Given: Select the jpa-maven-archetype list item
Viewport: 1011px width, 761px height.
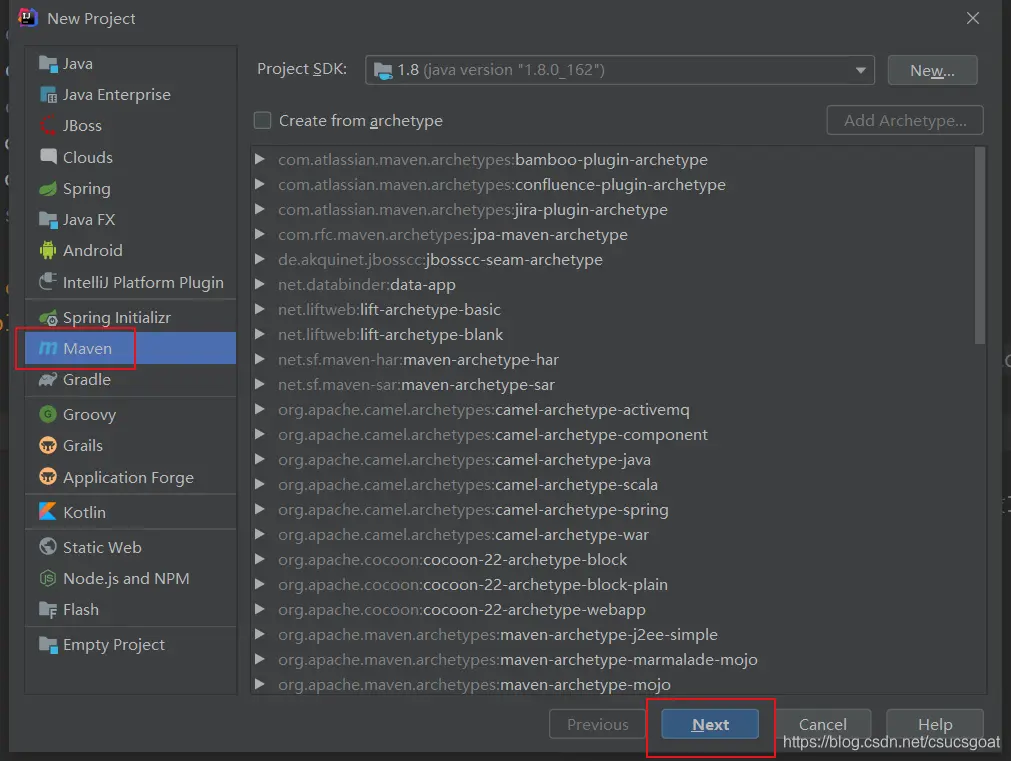Looking at the screenshot, I should coord(453,235).
